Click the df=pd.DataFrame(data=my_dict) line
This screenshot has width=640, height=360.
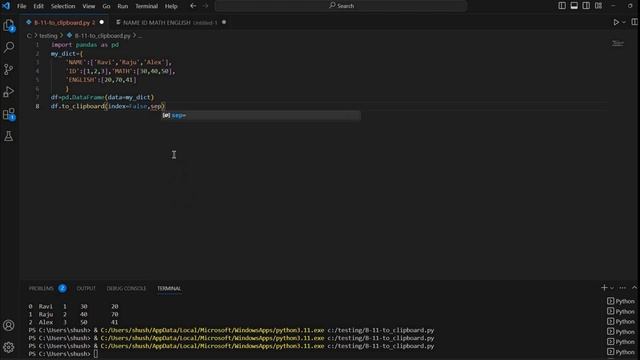tap(102, 97)
